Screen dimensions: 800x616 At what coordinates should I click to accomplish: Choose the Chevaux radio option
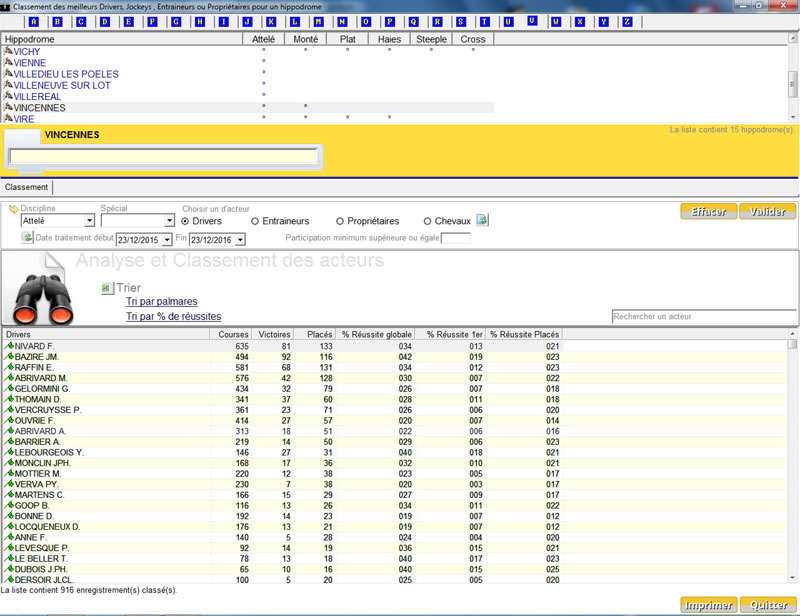[x=428, y=221]
